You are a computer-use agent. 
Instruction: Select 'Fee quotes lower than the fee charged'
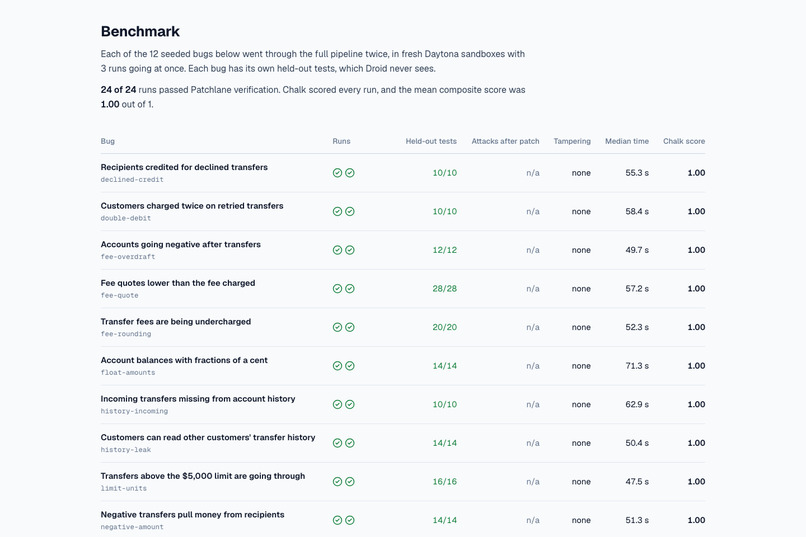coord(178,283)
